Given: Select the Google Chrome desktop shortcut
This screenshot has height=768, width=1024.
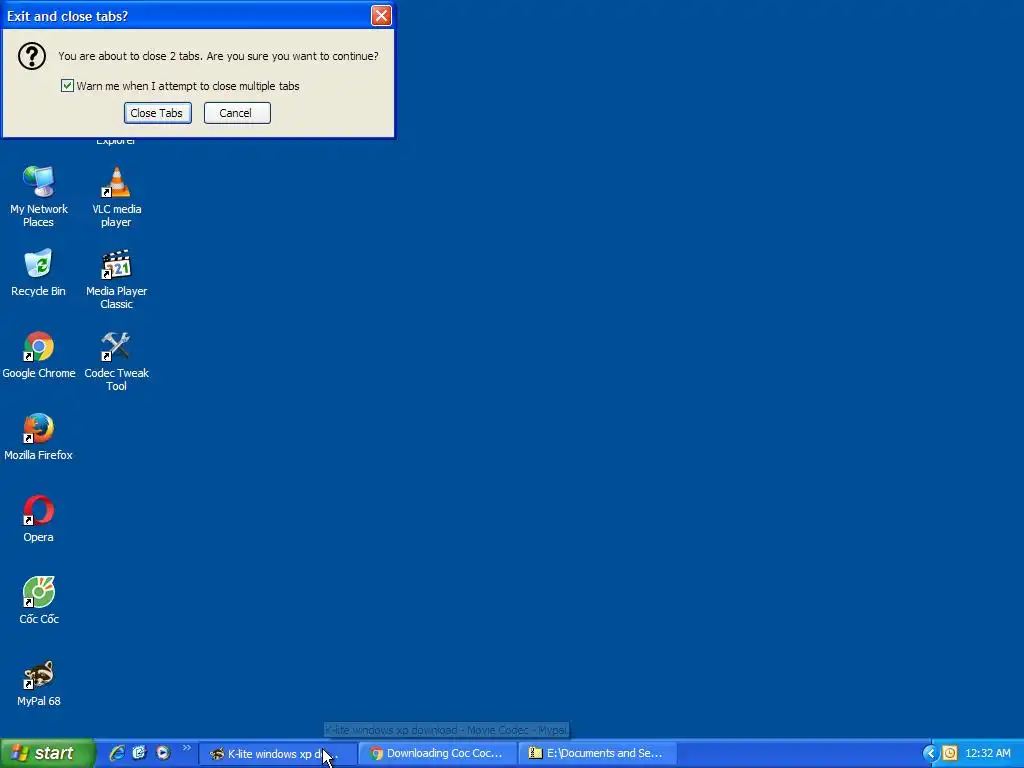Looking at the screenshot, I should pos(39,355).
